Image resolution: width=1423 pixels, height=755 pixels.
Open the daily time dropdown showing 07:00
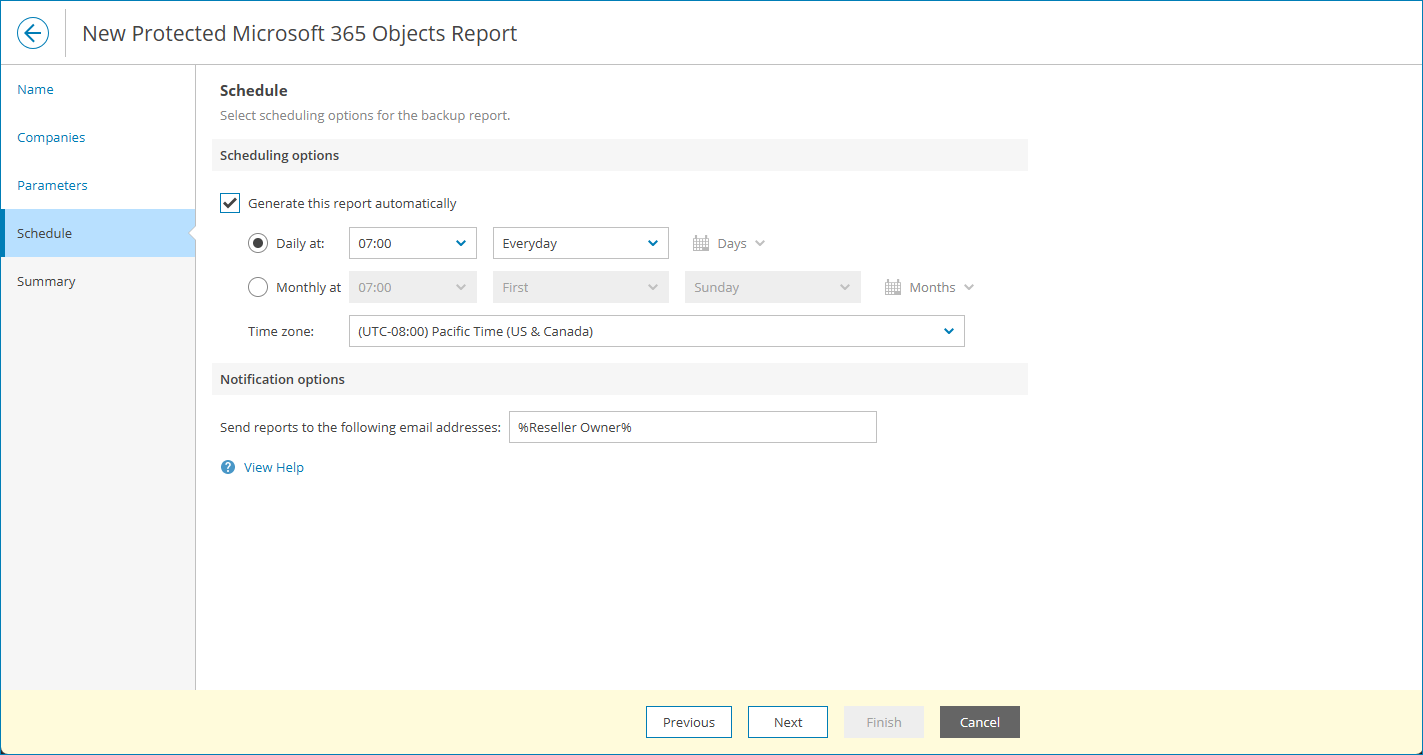(412, 242)
